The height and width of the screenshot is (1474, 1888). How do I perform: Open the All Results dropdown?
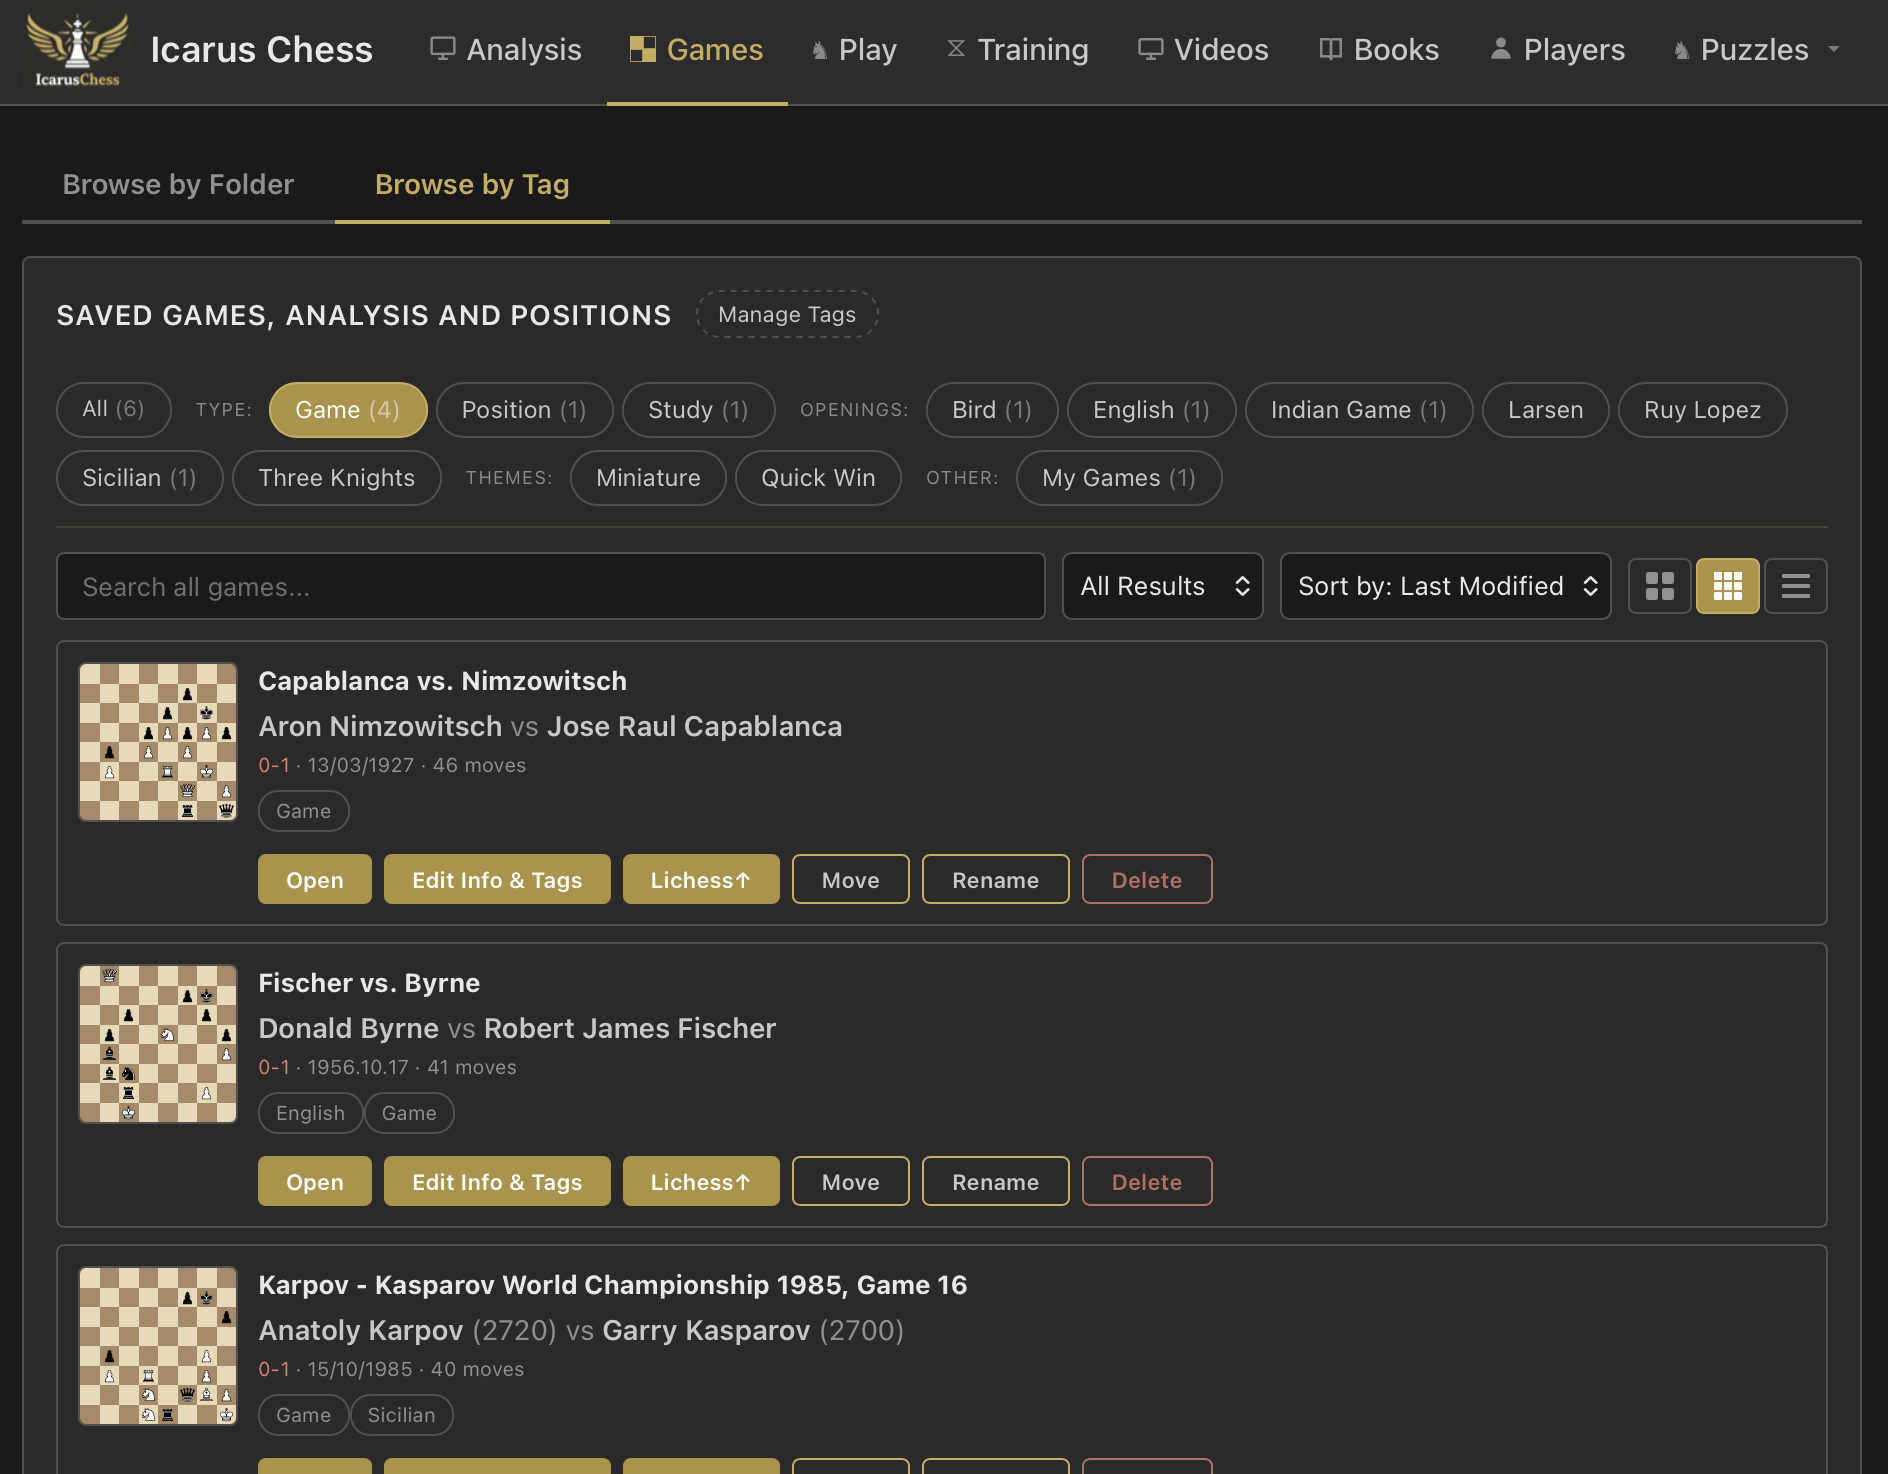tap(1162, 586)
